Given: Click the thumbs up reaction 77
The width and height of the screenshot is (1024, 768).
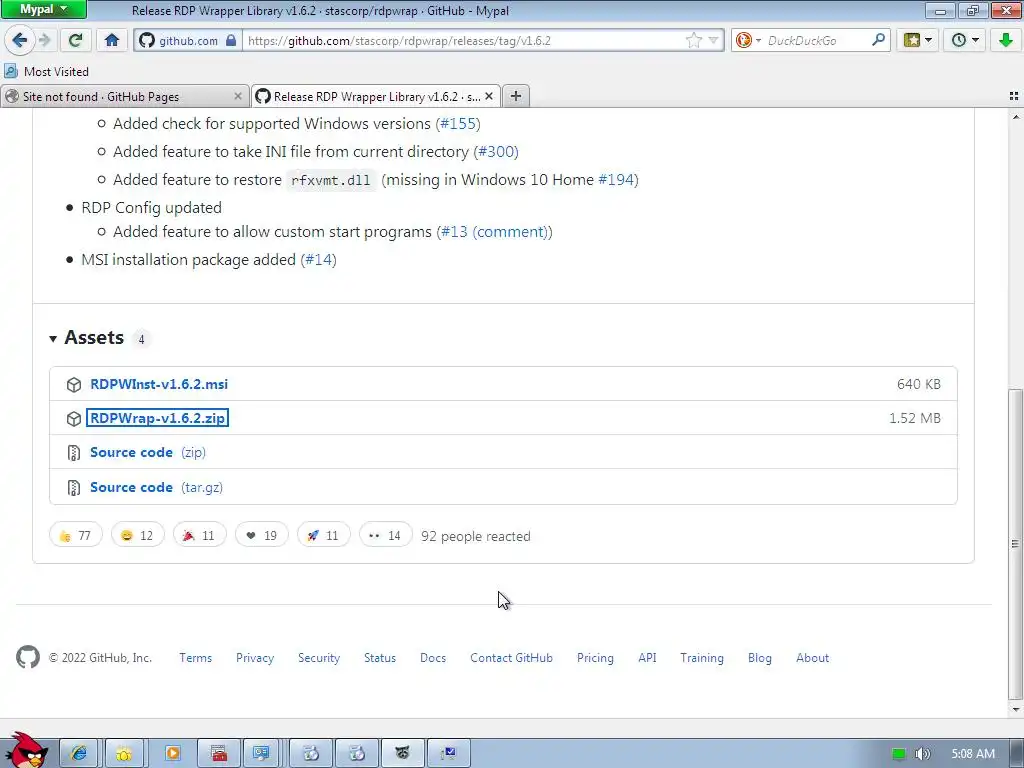Looking at the screenshot, I should tap(76, 536).
